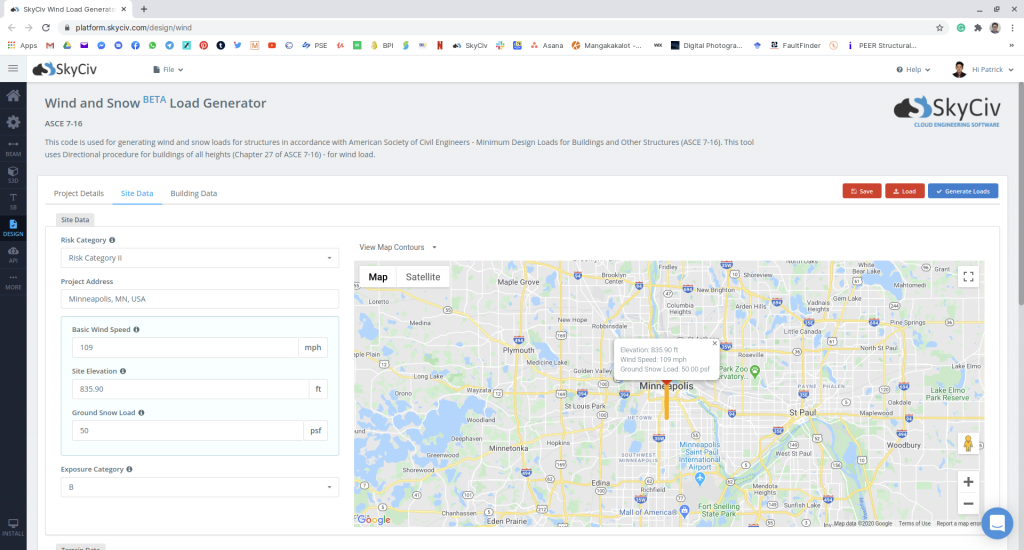Zoom in on the map

[x=967, y=482]
